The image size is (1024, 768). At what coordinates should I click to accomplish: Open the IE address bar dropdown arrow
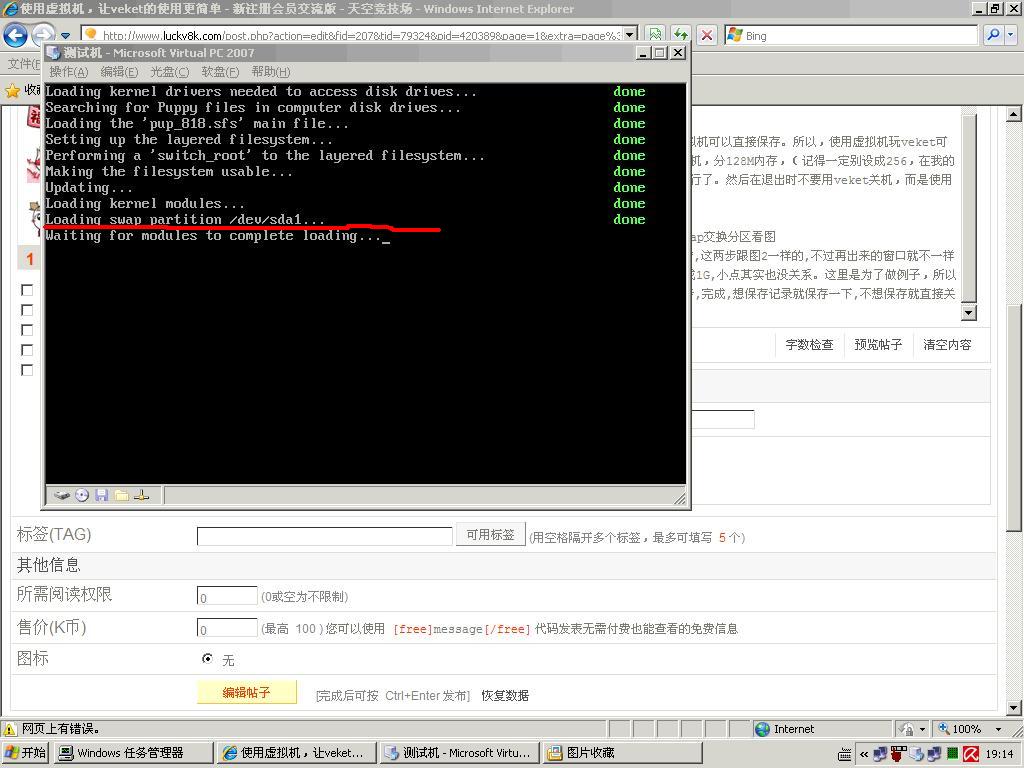pyautogui.click(x=630, y=35)
